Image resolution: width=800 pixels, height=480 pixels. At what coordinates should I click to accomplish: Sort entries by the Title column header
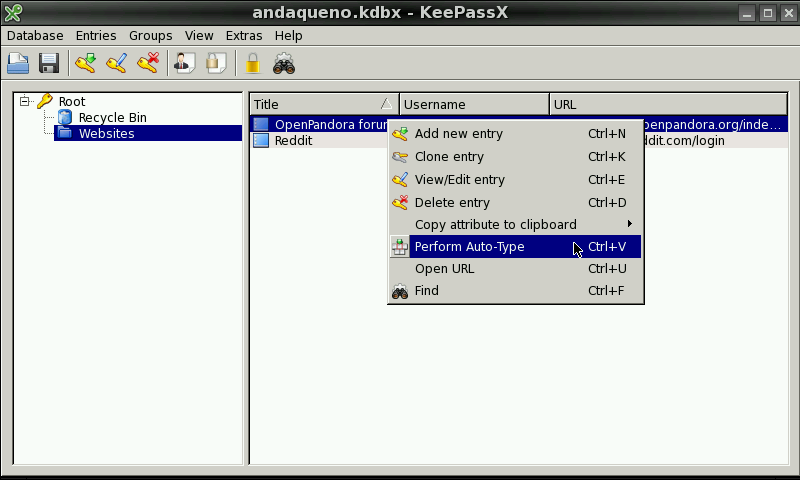(322, 104)
